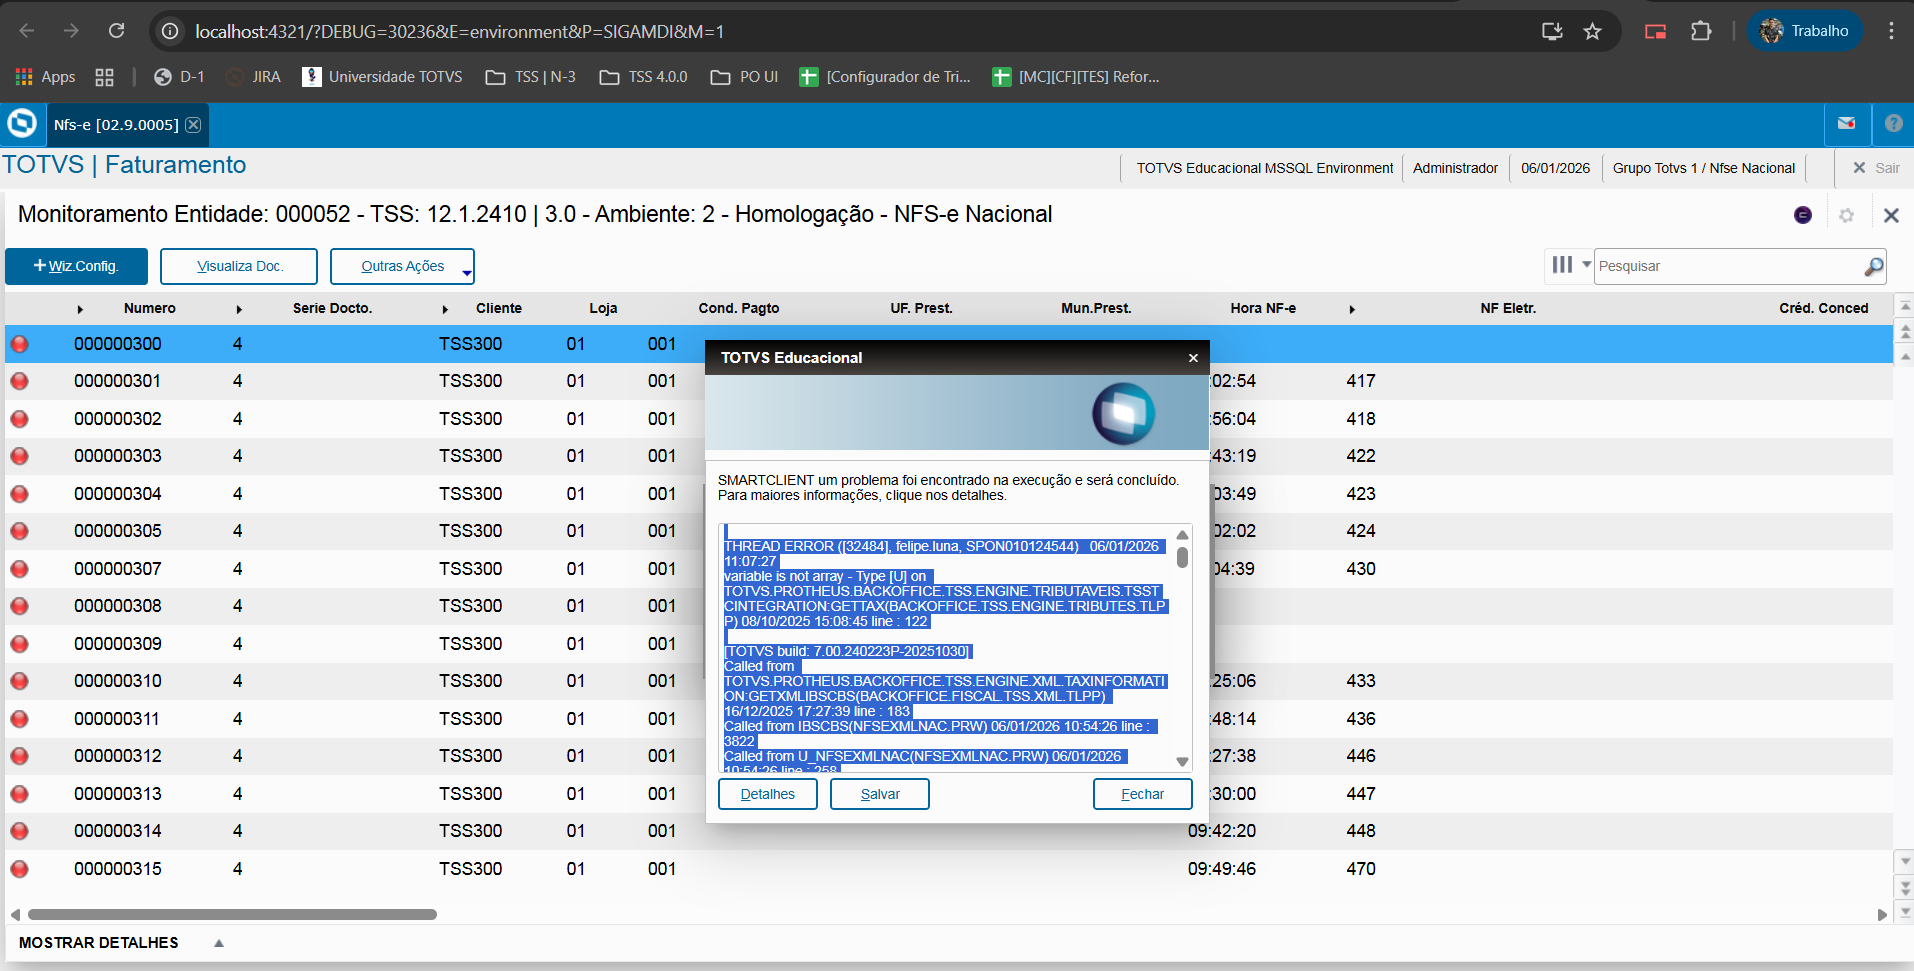Click error log scrollbar down arrow

pyautogui.click(x=1182, y=762)
